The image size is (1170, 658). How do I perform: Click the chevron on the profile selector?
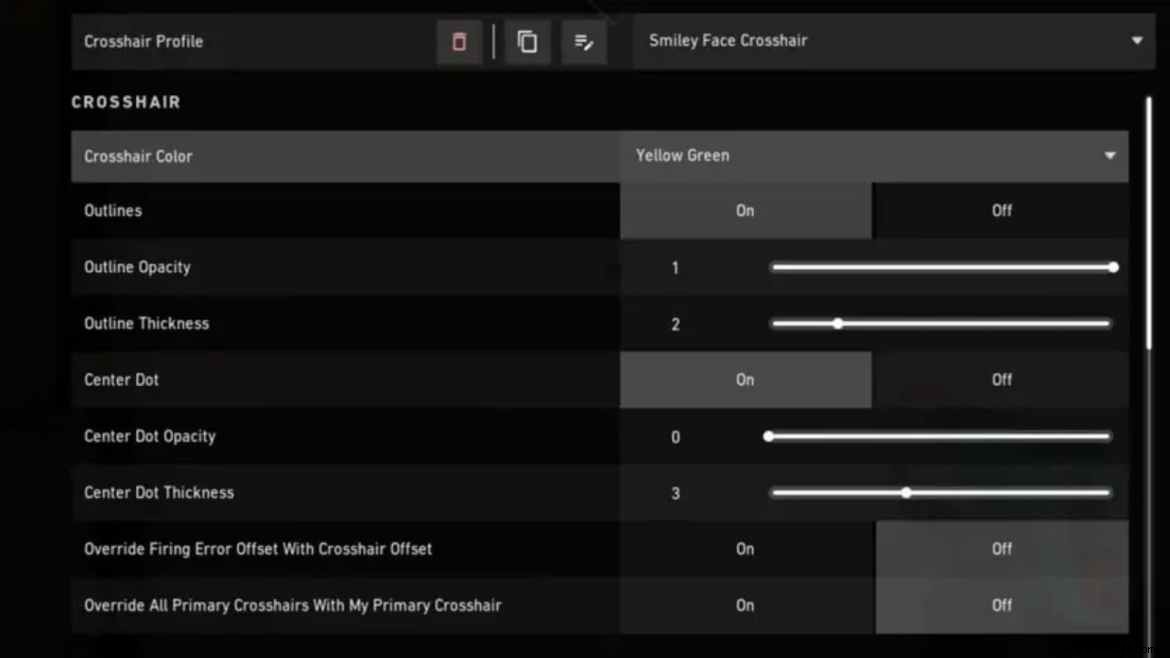(1136, 41)
